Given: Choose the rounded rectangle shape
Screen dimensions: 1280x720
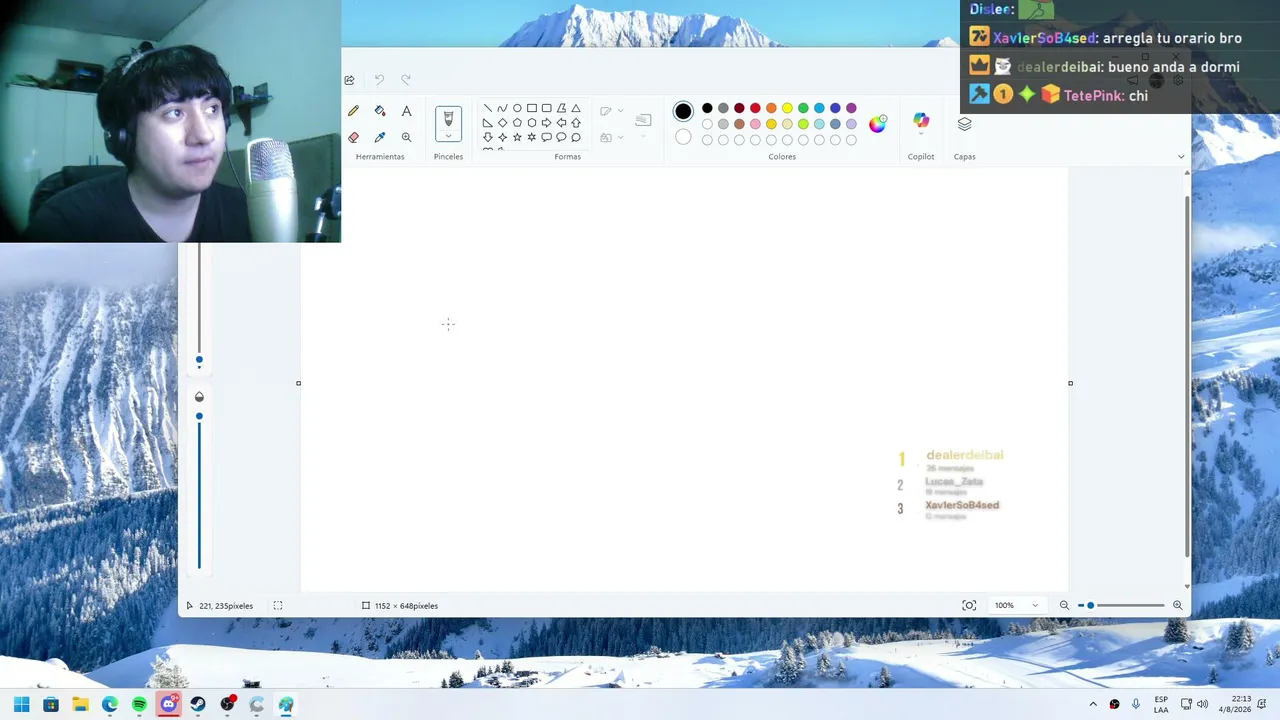Looking at the screenshot, I should pyautogui.click(x=546, y=108).
